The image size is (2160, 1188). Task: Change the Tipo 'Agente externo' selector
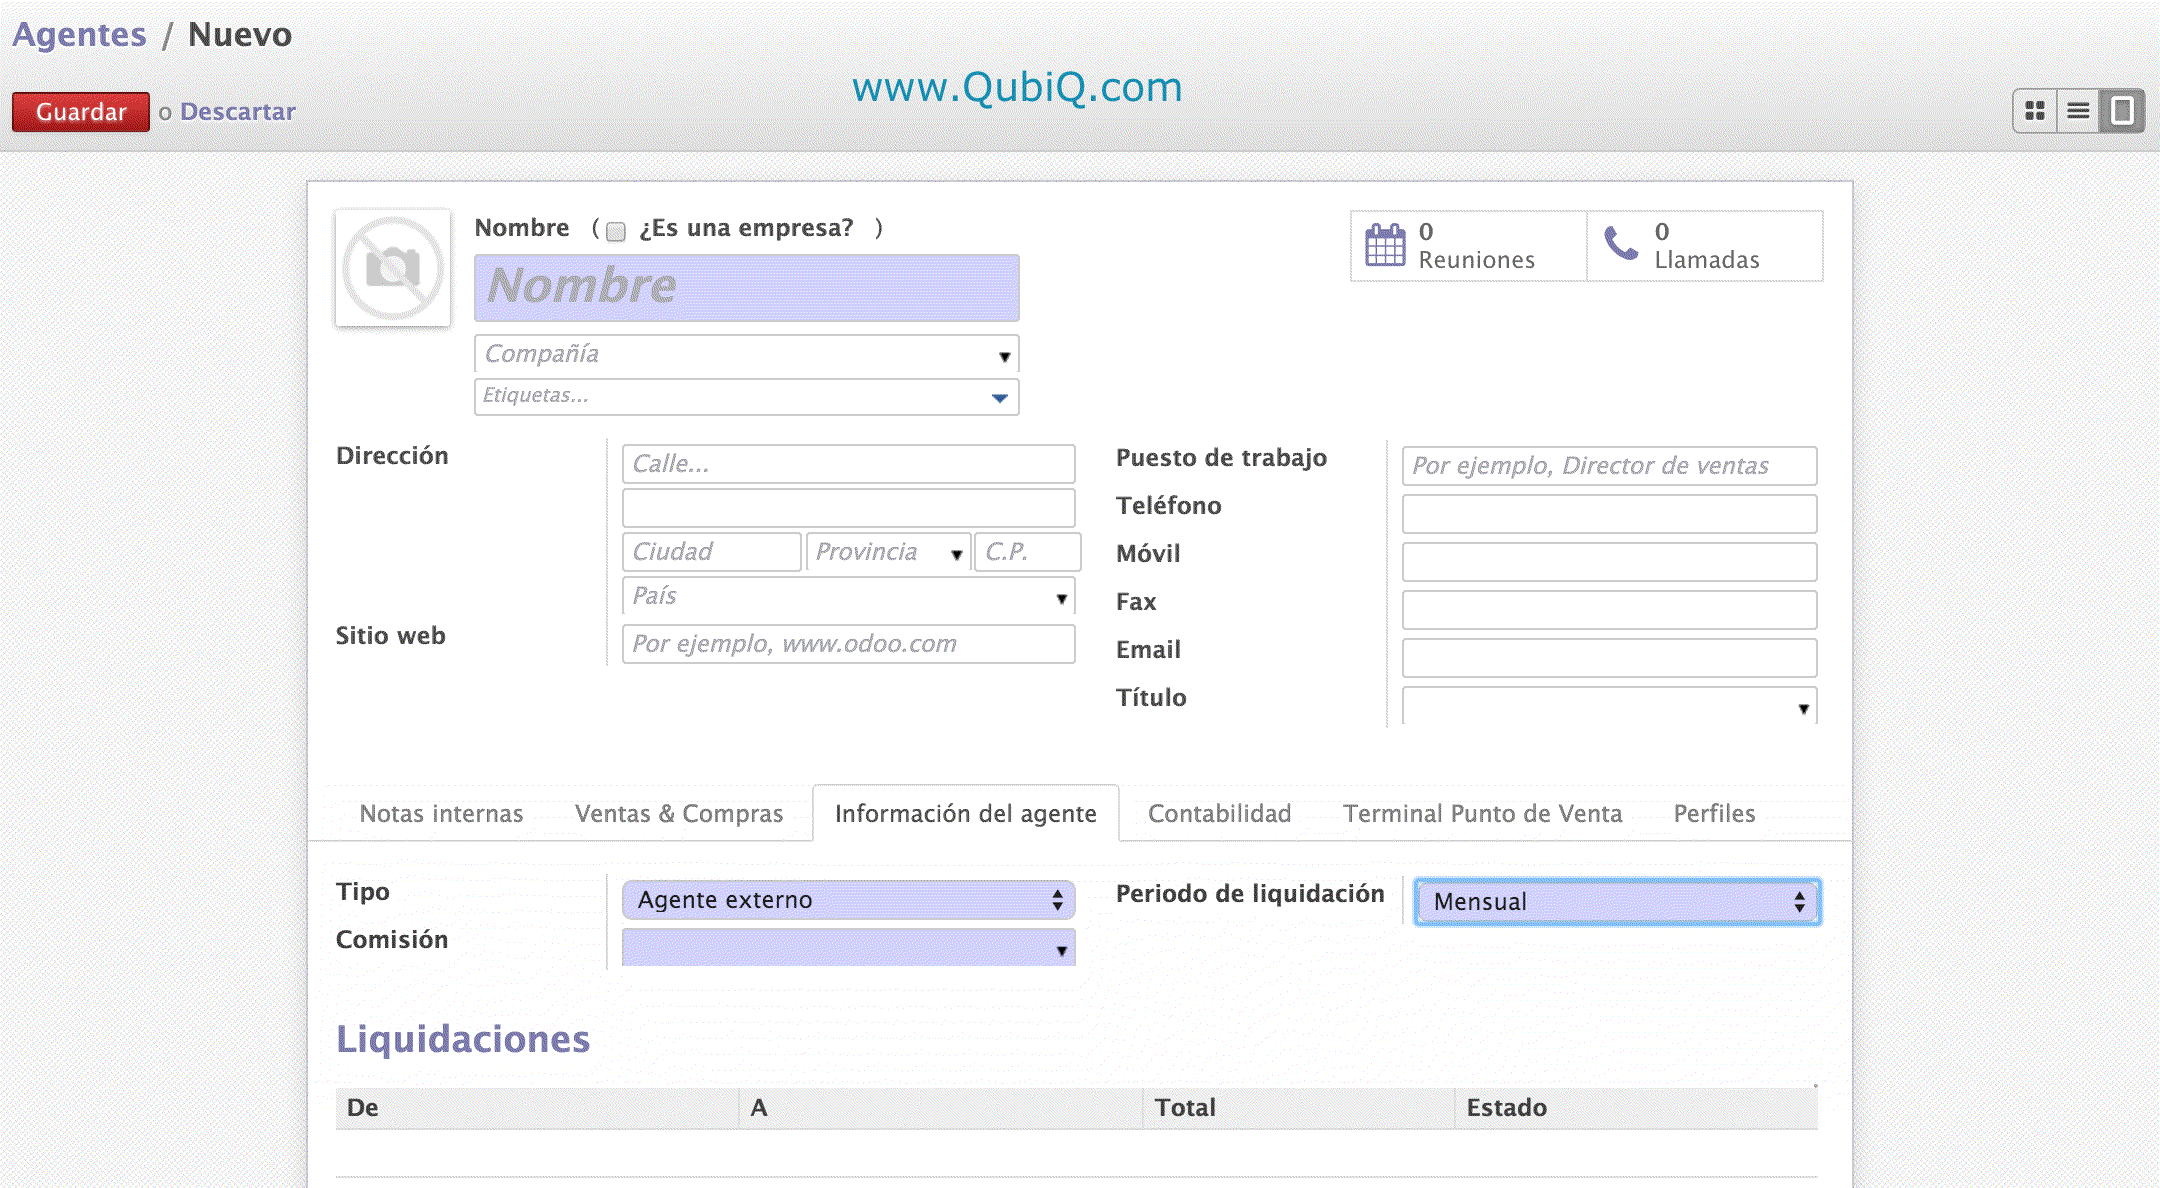click(x=848, y=900)
